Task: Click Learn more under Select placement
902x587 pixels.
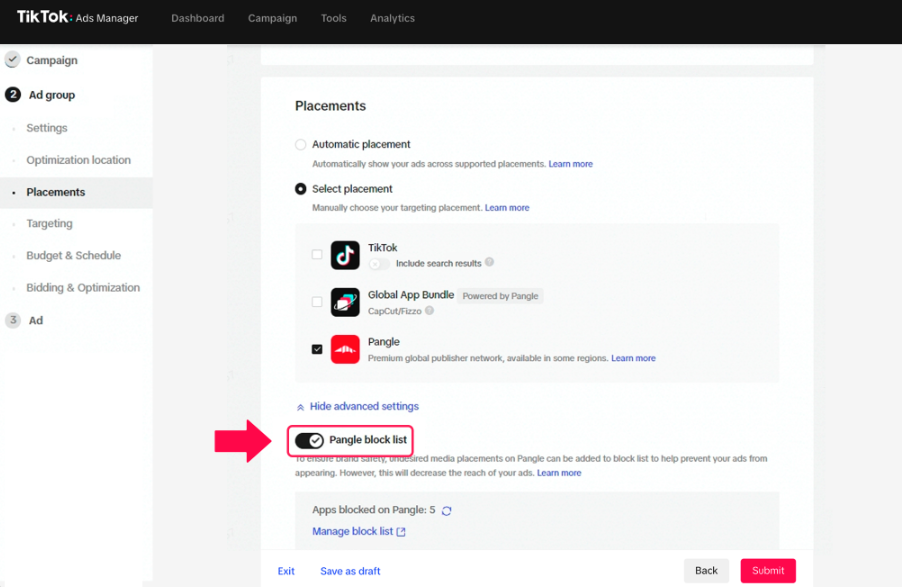Action: pyautogui.click(x=507, y=208)
